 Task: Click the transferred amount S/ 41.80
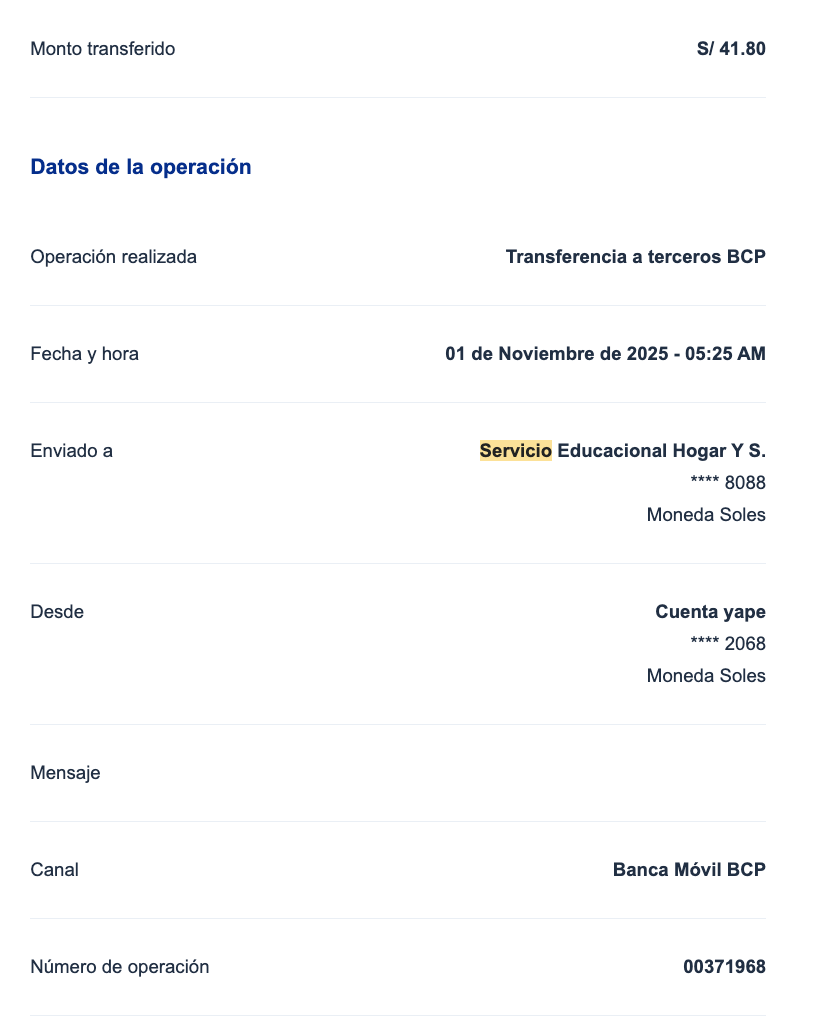731,48
